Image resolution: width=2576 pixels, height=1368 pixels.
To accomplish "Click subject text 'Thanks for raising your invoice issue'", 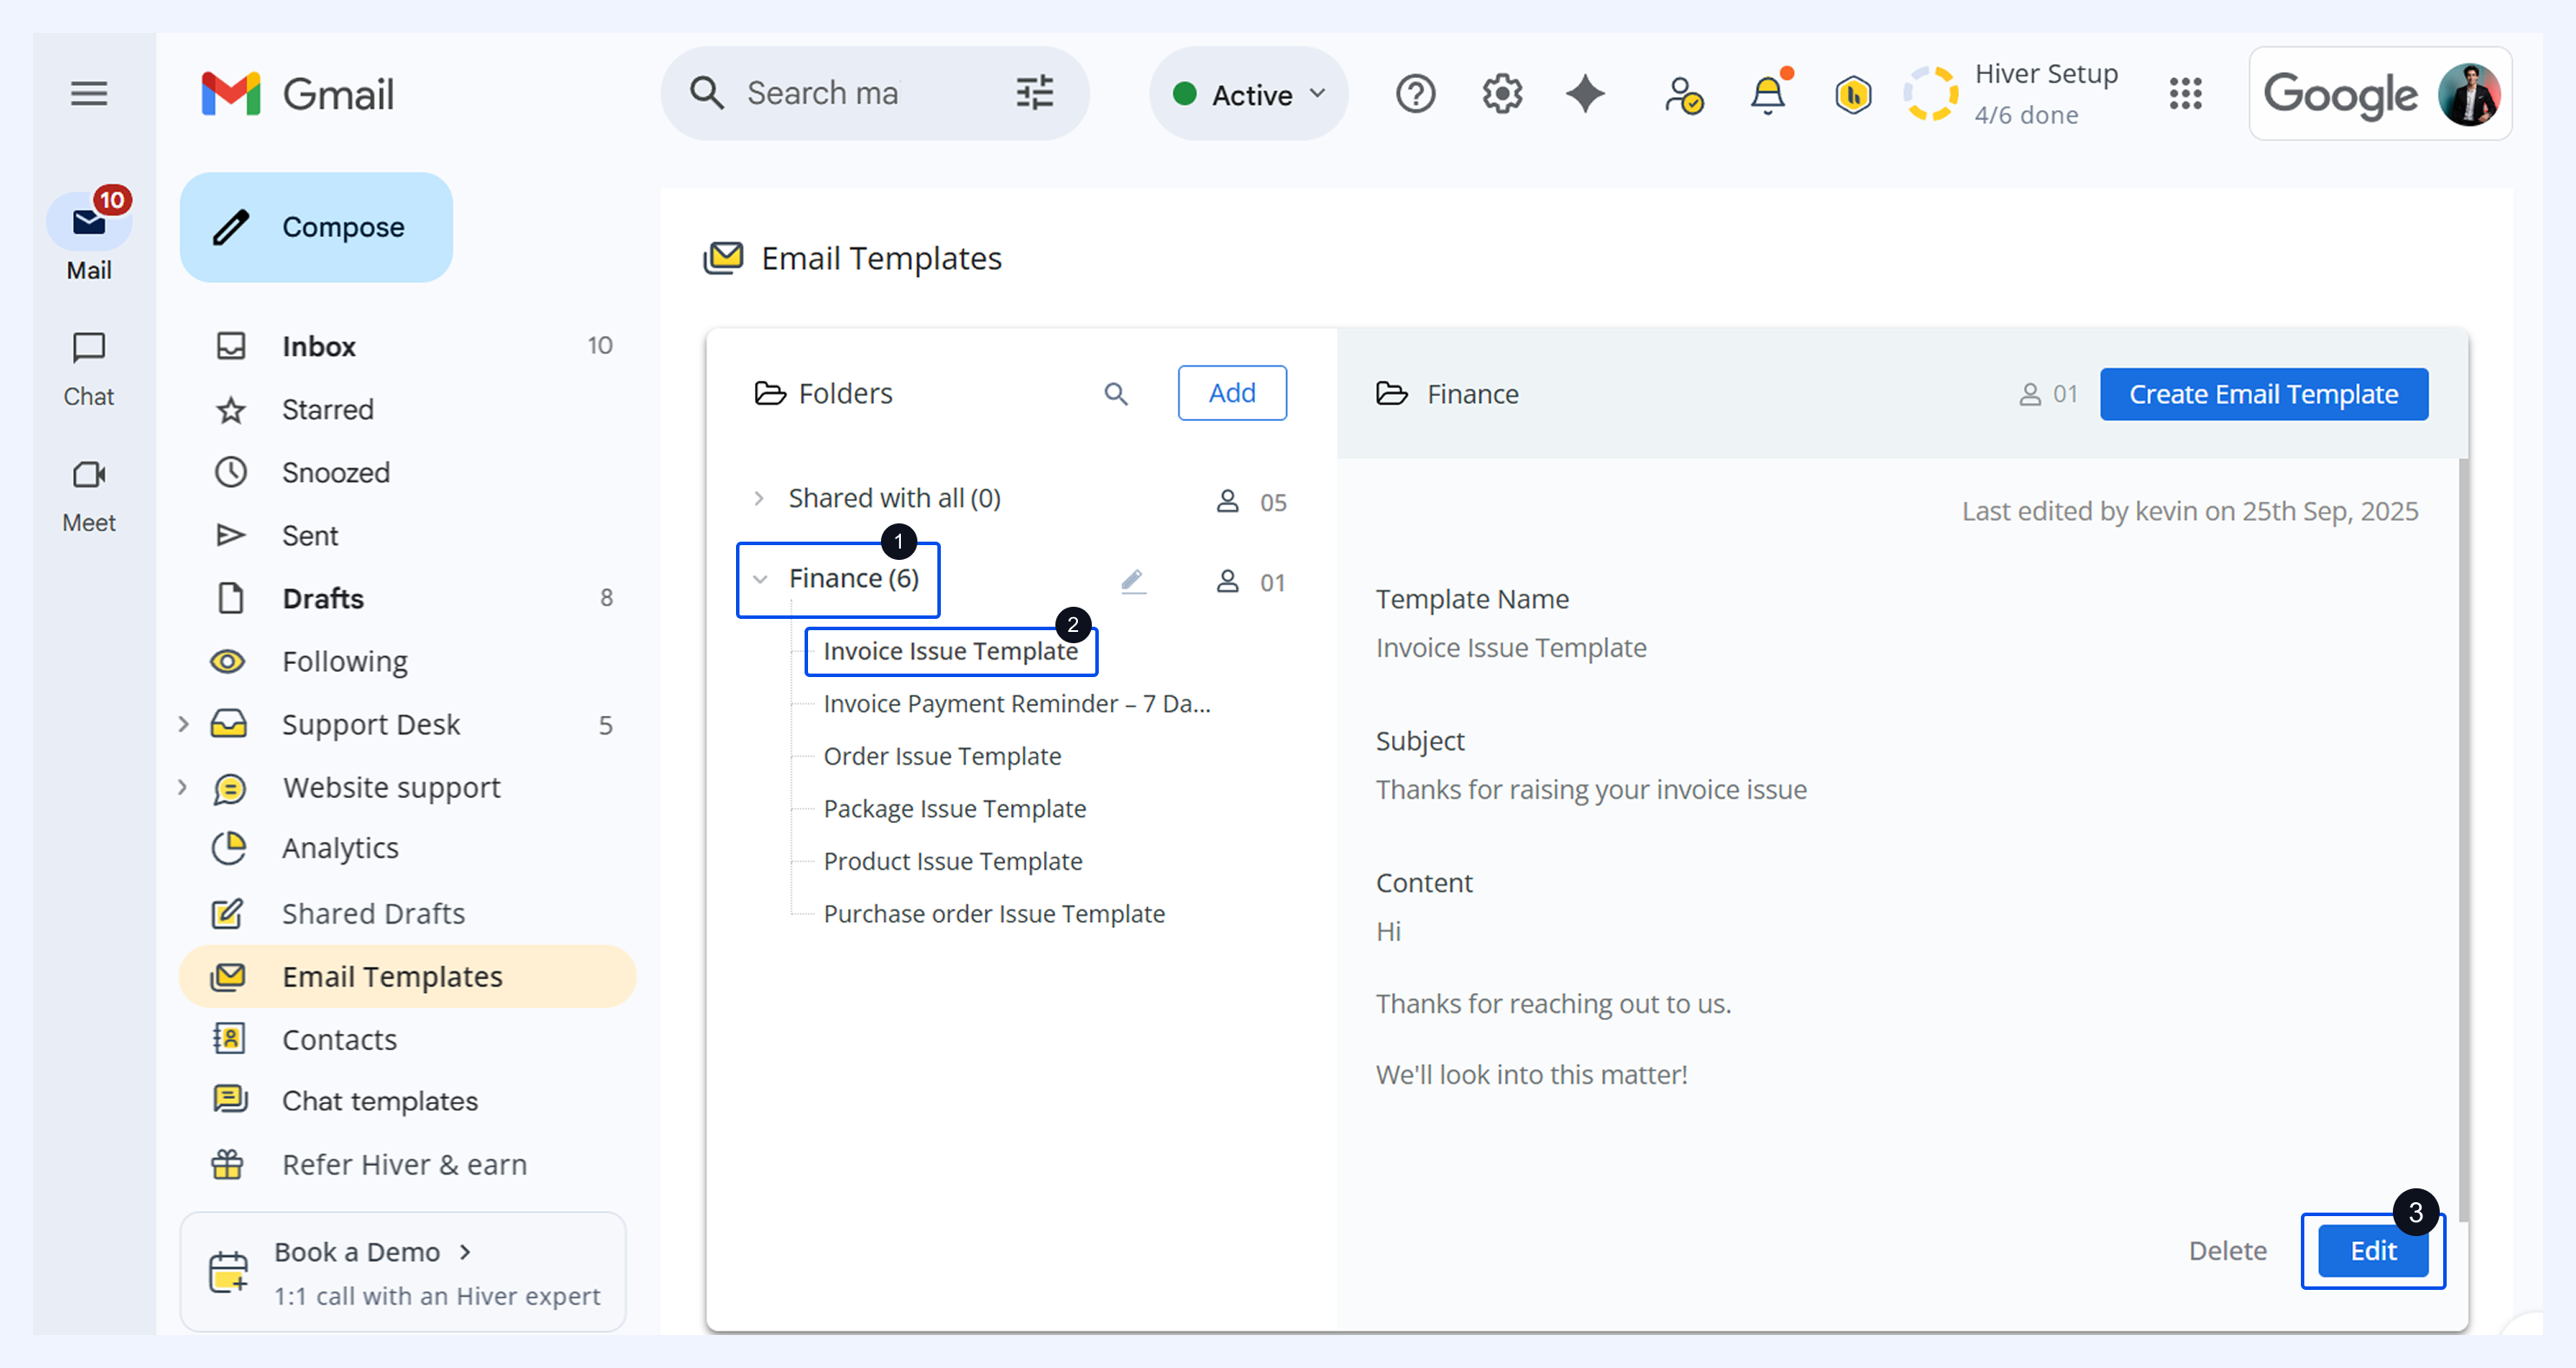I will click(1591, 790).
